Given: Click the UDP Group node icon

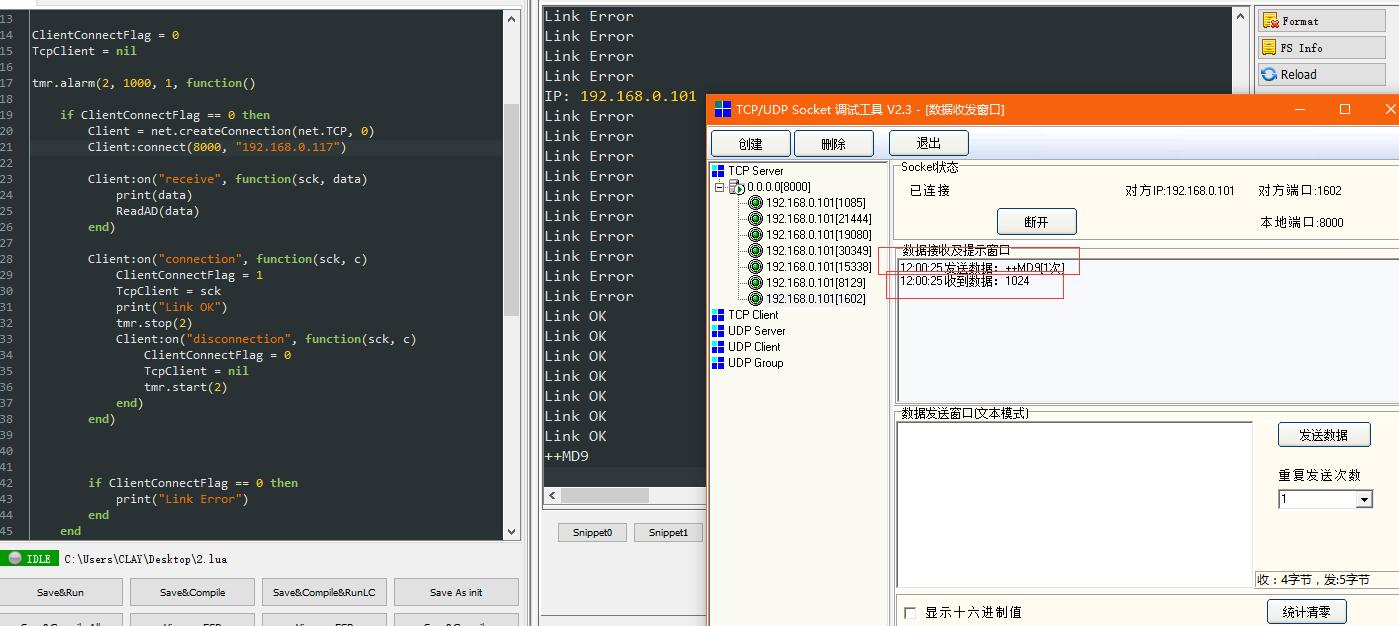Looking at the screenshot, I should tap(718, 363).
